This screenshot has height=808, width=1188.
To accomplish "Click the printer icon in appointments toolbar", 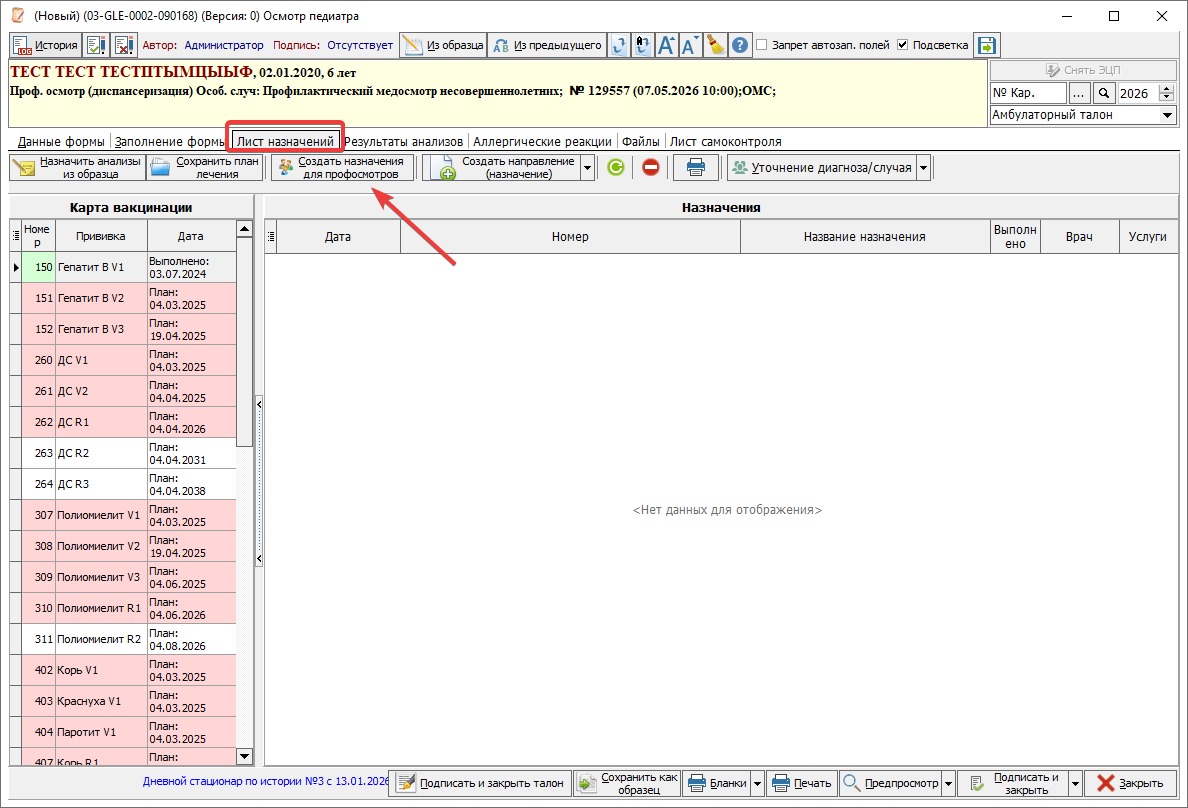I will pos(696,168).
